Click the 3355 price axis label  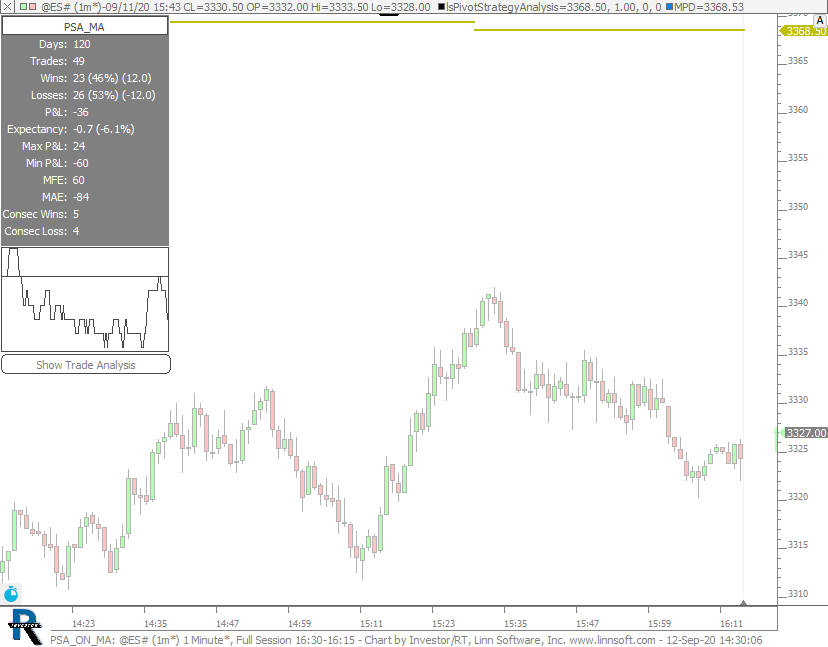[798, 157]
